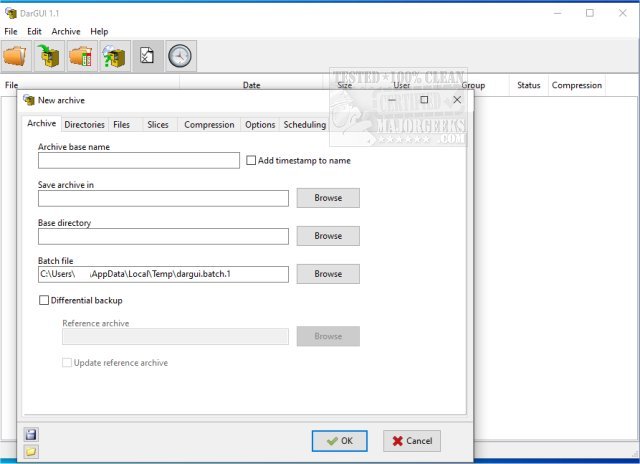Click Browse next to Batch file
640x464 pixels.
pyautogui.click(x=328, y=274)
